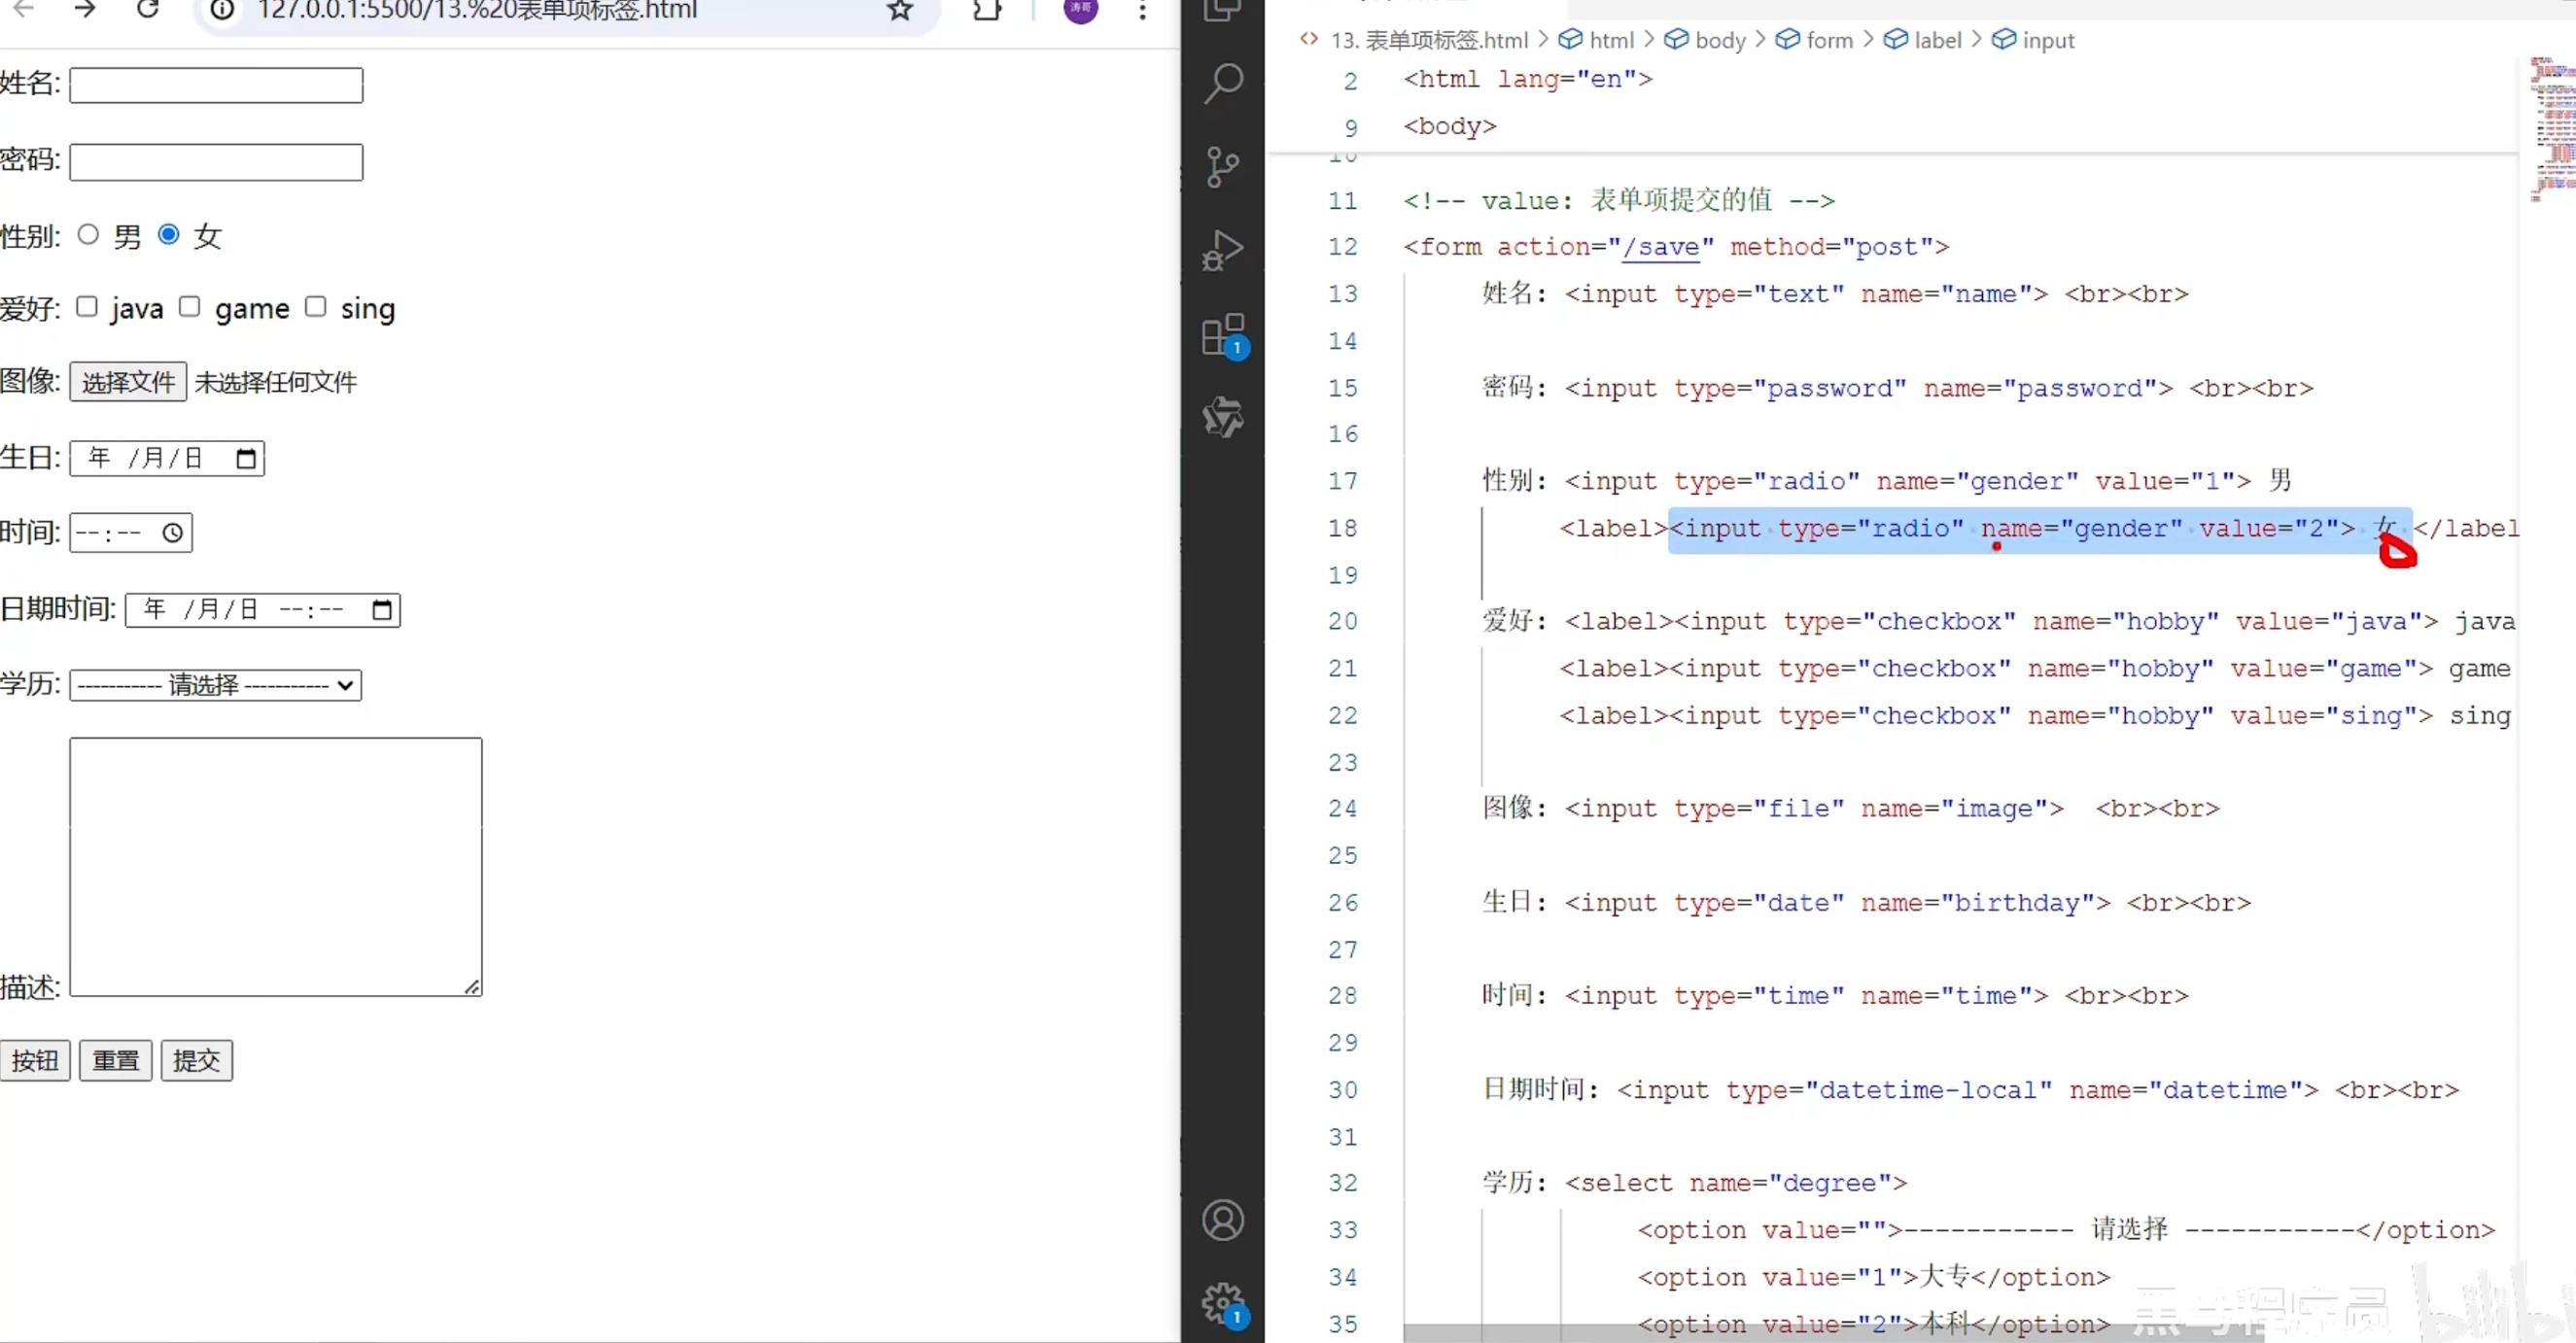Open the Manage gear settings icon
The image size is (2576, 1343).
point(1222,1302)
